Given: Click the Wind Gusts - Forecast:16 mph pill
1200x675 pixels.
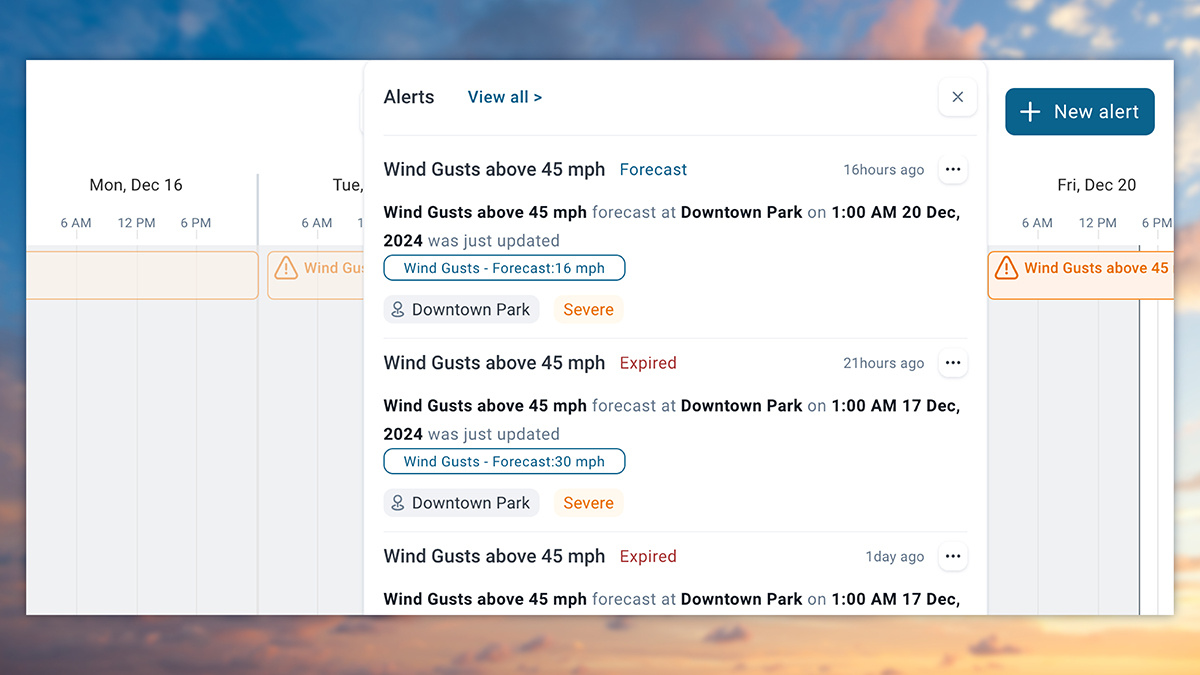Looking at the screenshot, I should point(504,268).
